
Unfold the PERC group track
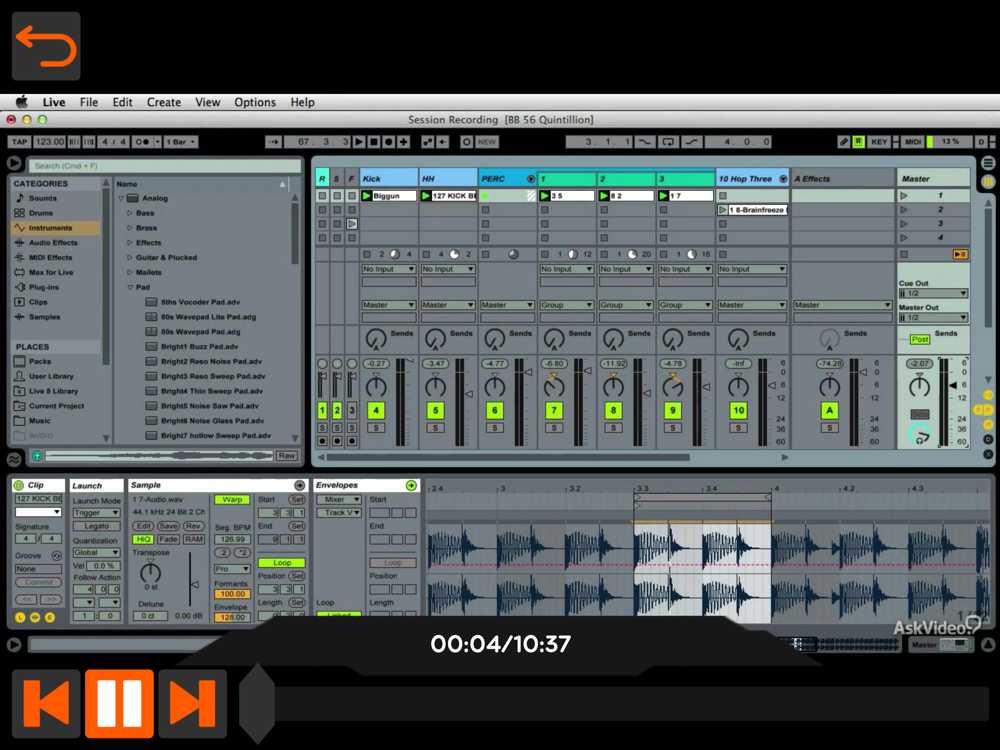pos(531,179)
